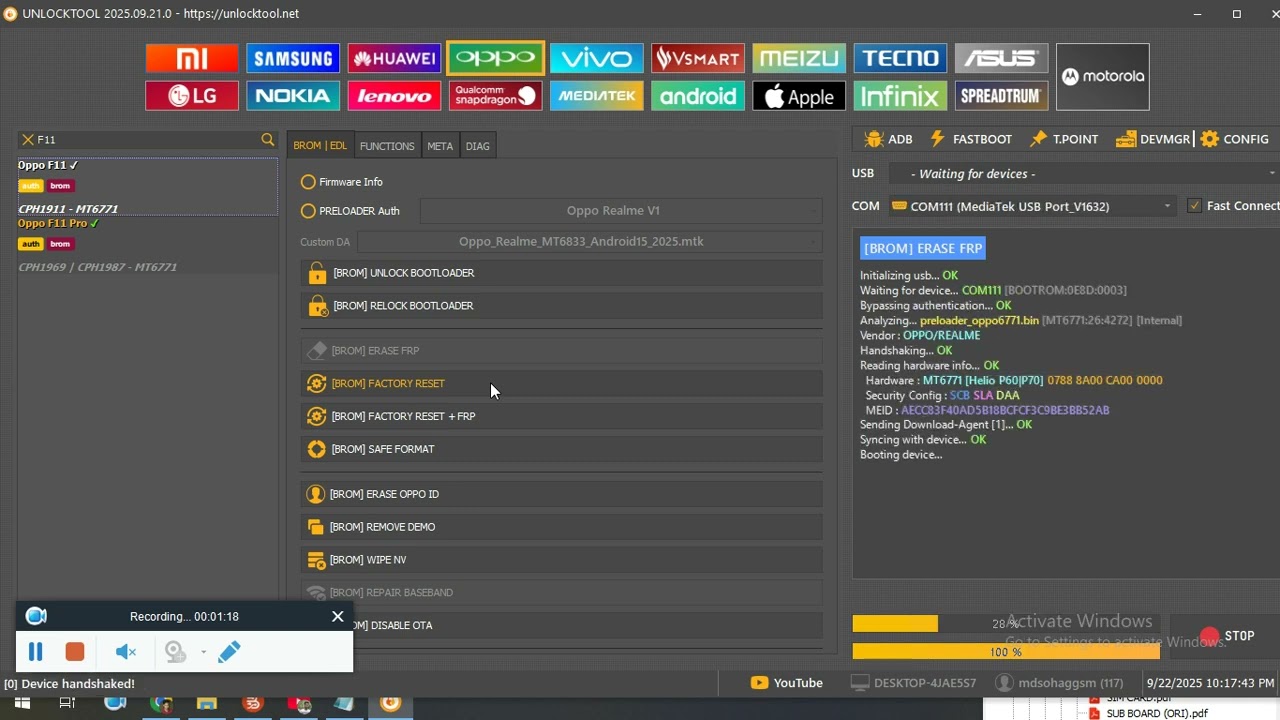The width and height of the screenshot is (1280, 720).
Task: Select the Nokia brand logo
Action: (293, 96)
